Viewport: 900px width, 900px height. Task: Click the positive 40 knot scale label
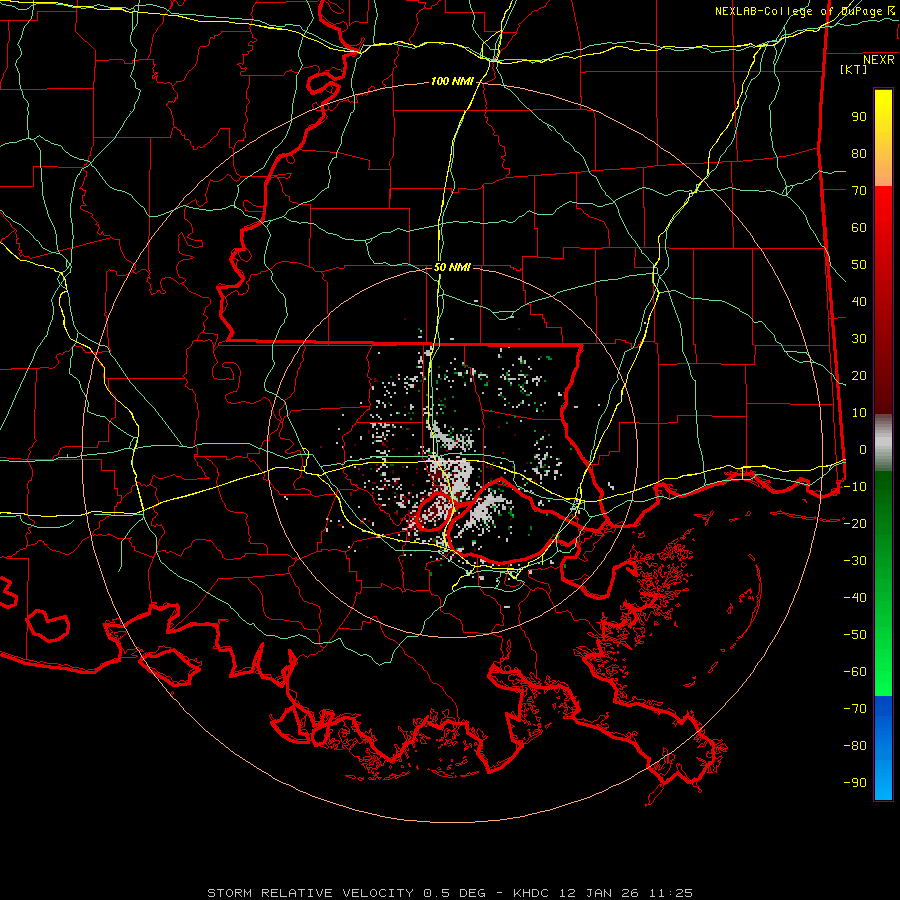859,302
